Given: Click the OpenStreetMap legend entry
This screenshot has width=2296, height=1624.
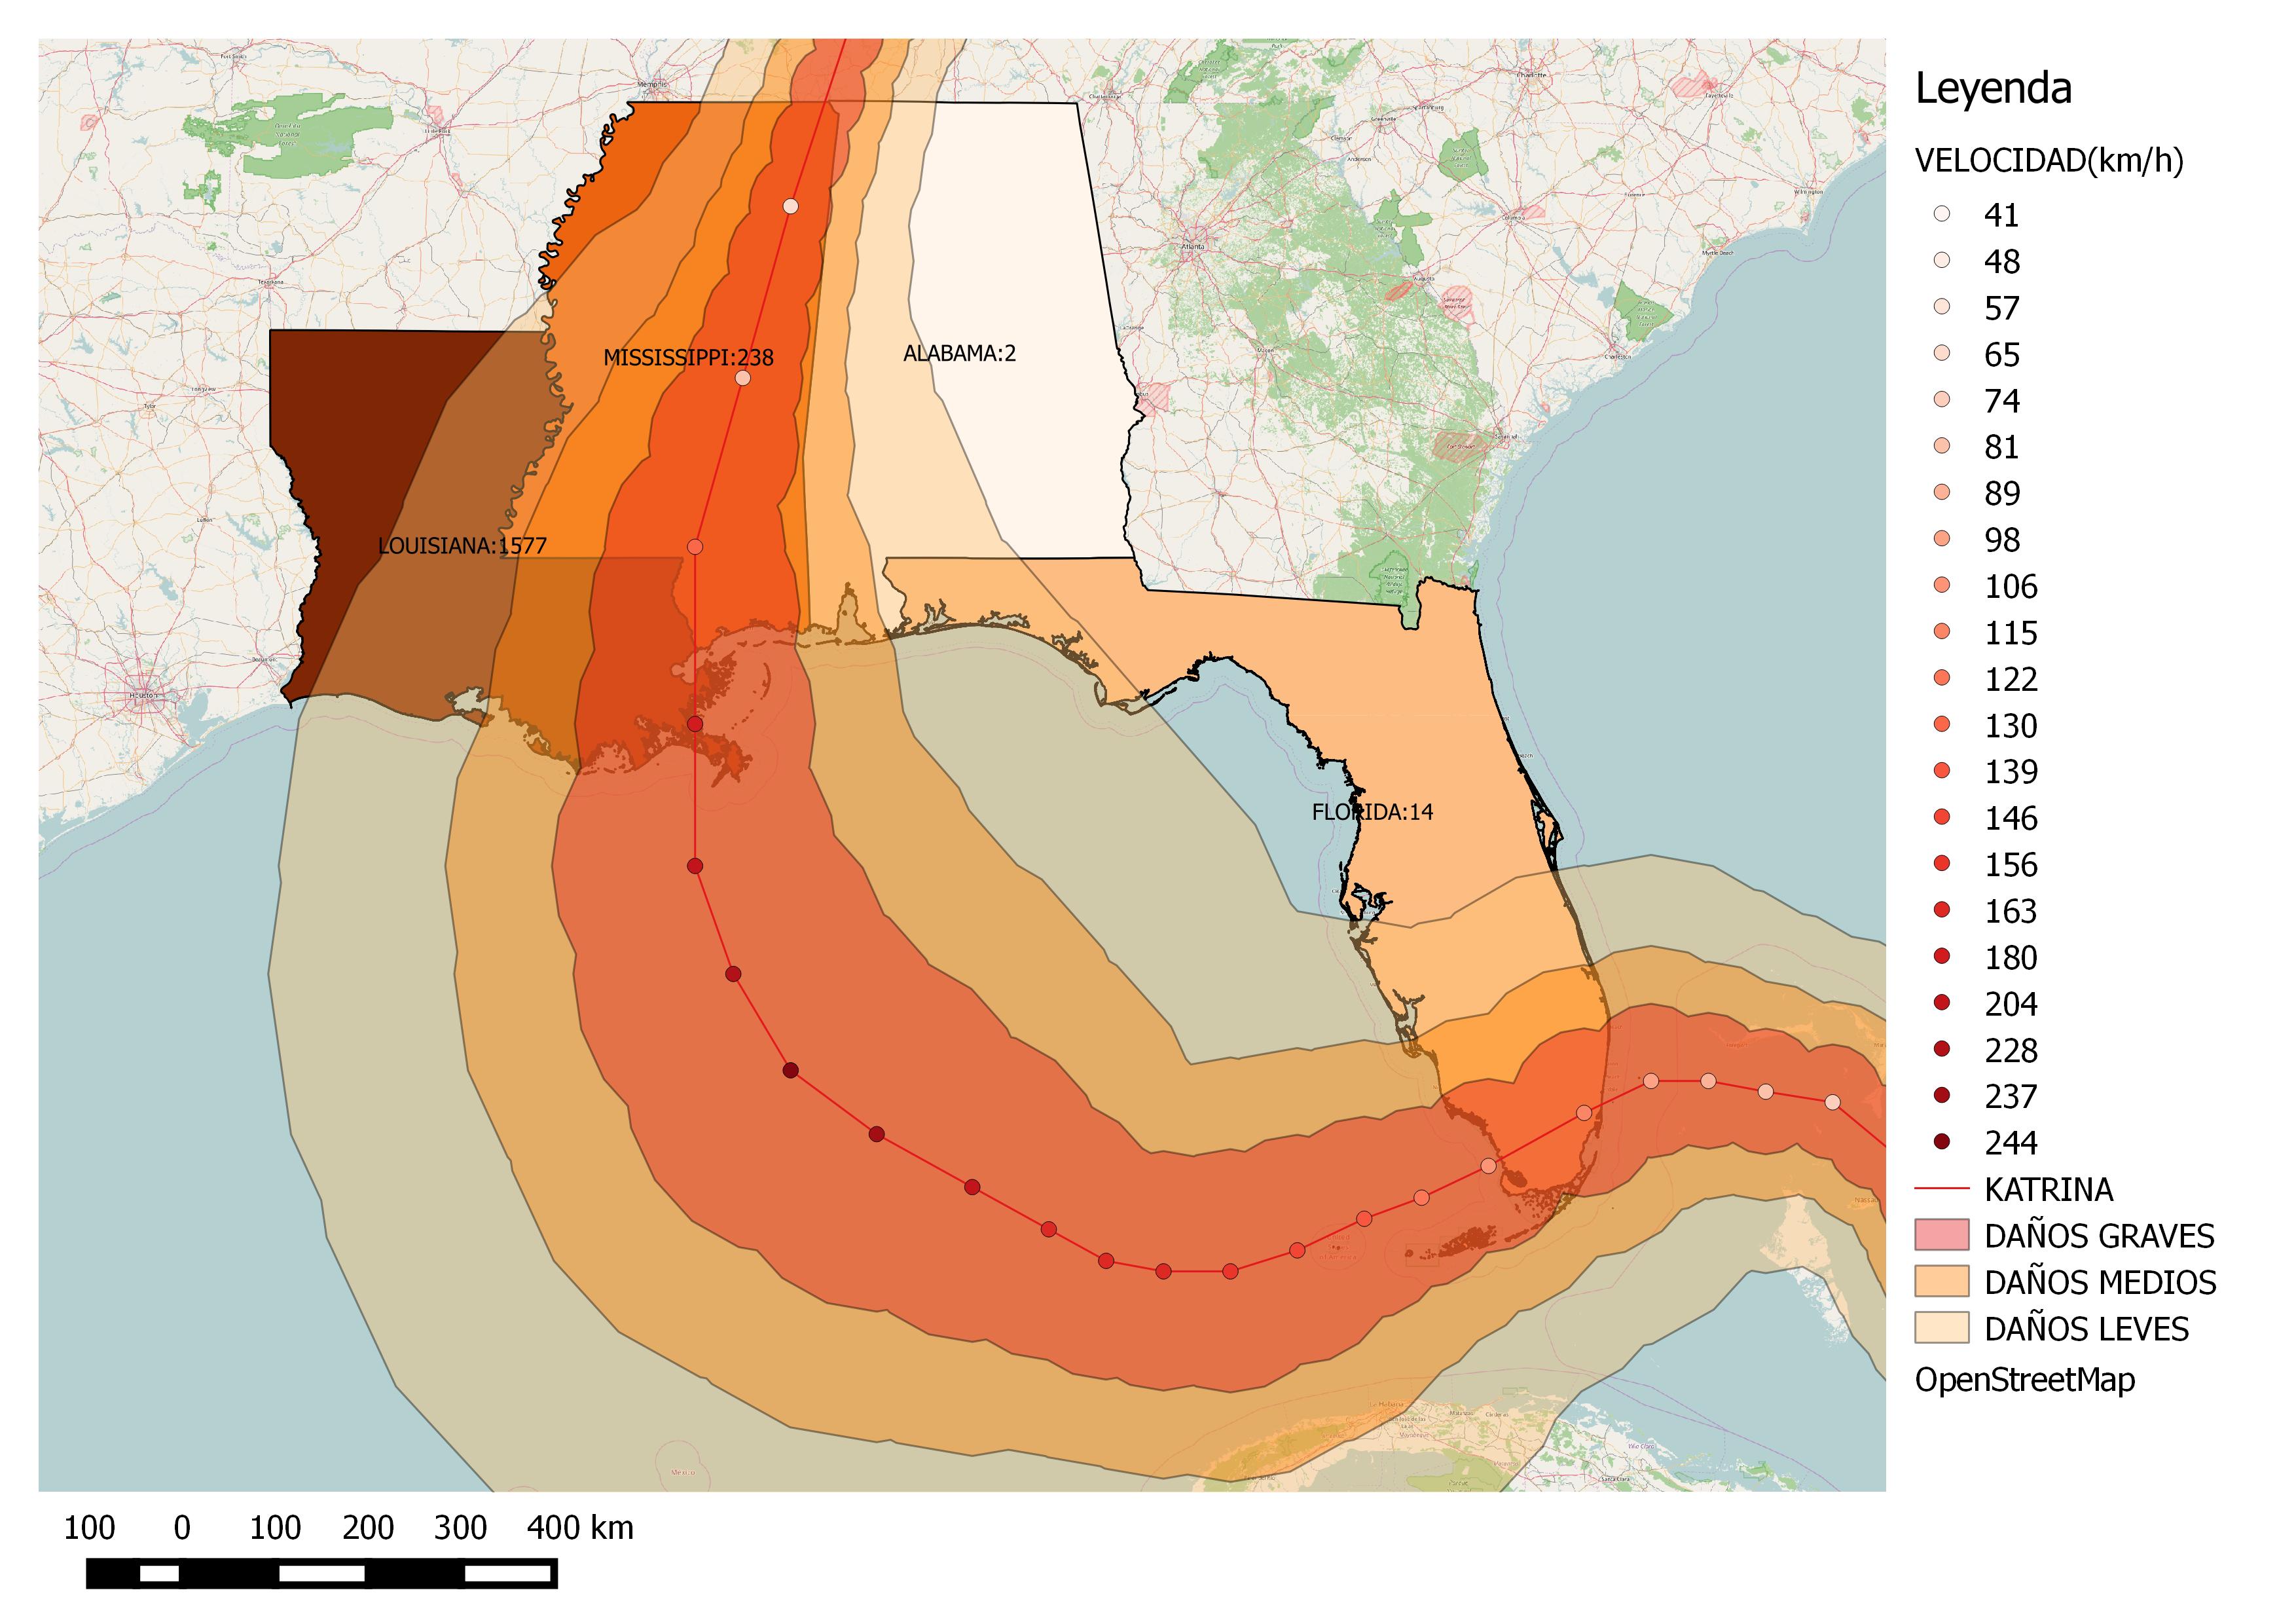Looking at the screenshot, I should (x=2025, y=1380).
